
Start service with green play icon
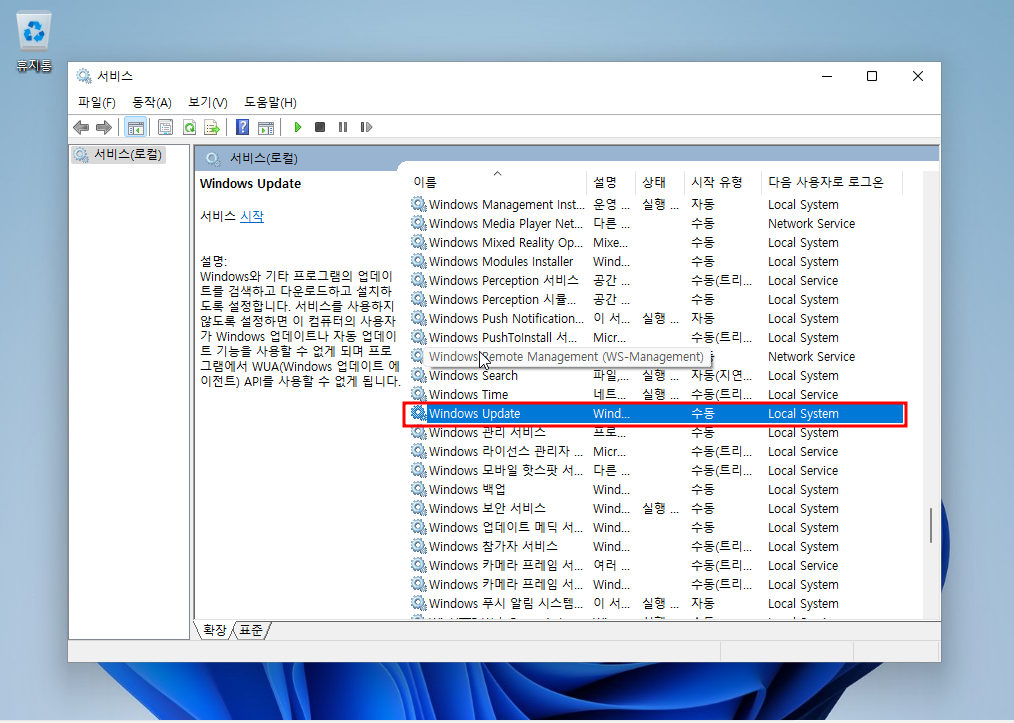pyautogui.click(x=297, y=127)
